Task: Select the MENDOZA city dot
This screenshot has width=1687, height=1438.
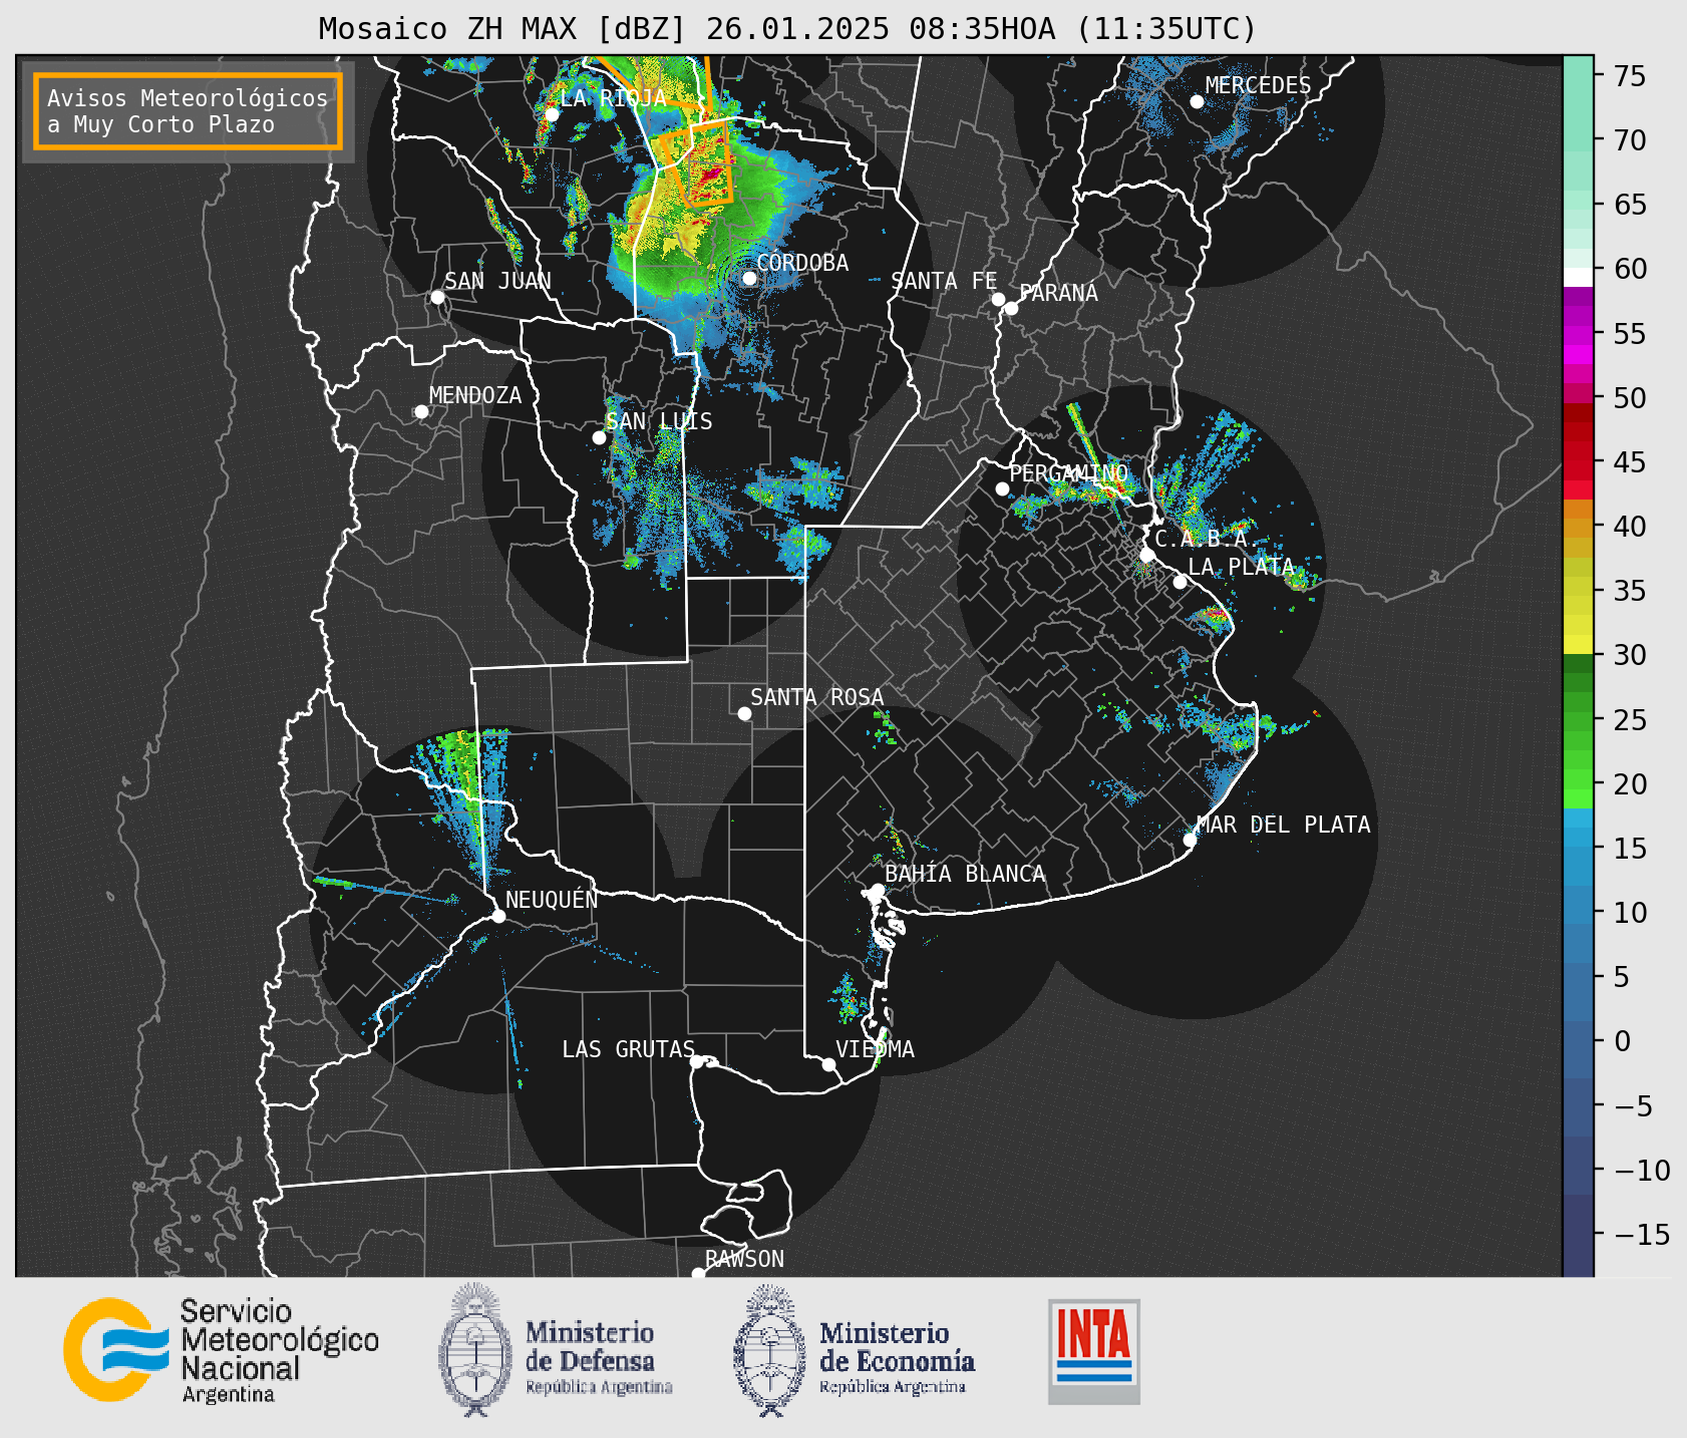Action: pyautogui.click(x=421, y=412)
